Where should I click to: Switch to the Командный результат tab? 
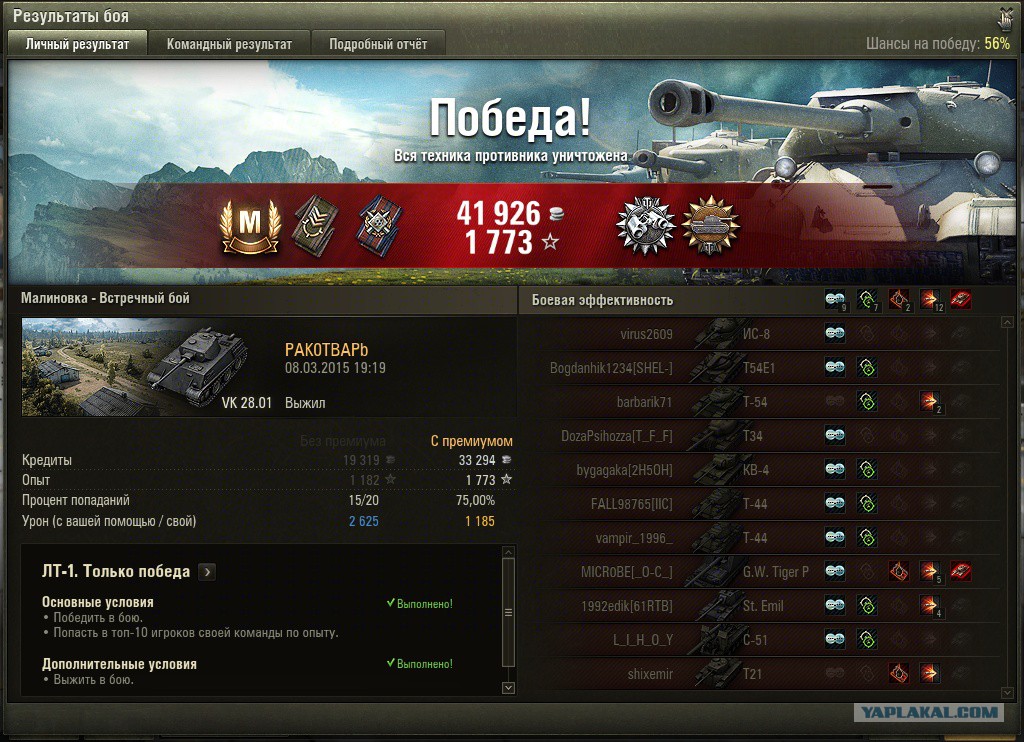tap(229, 44)
